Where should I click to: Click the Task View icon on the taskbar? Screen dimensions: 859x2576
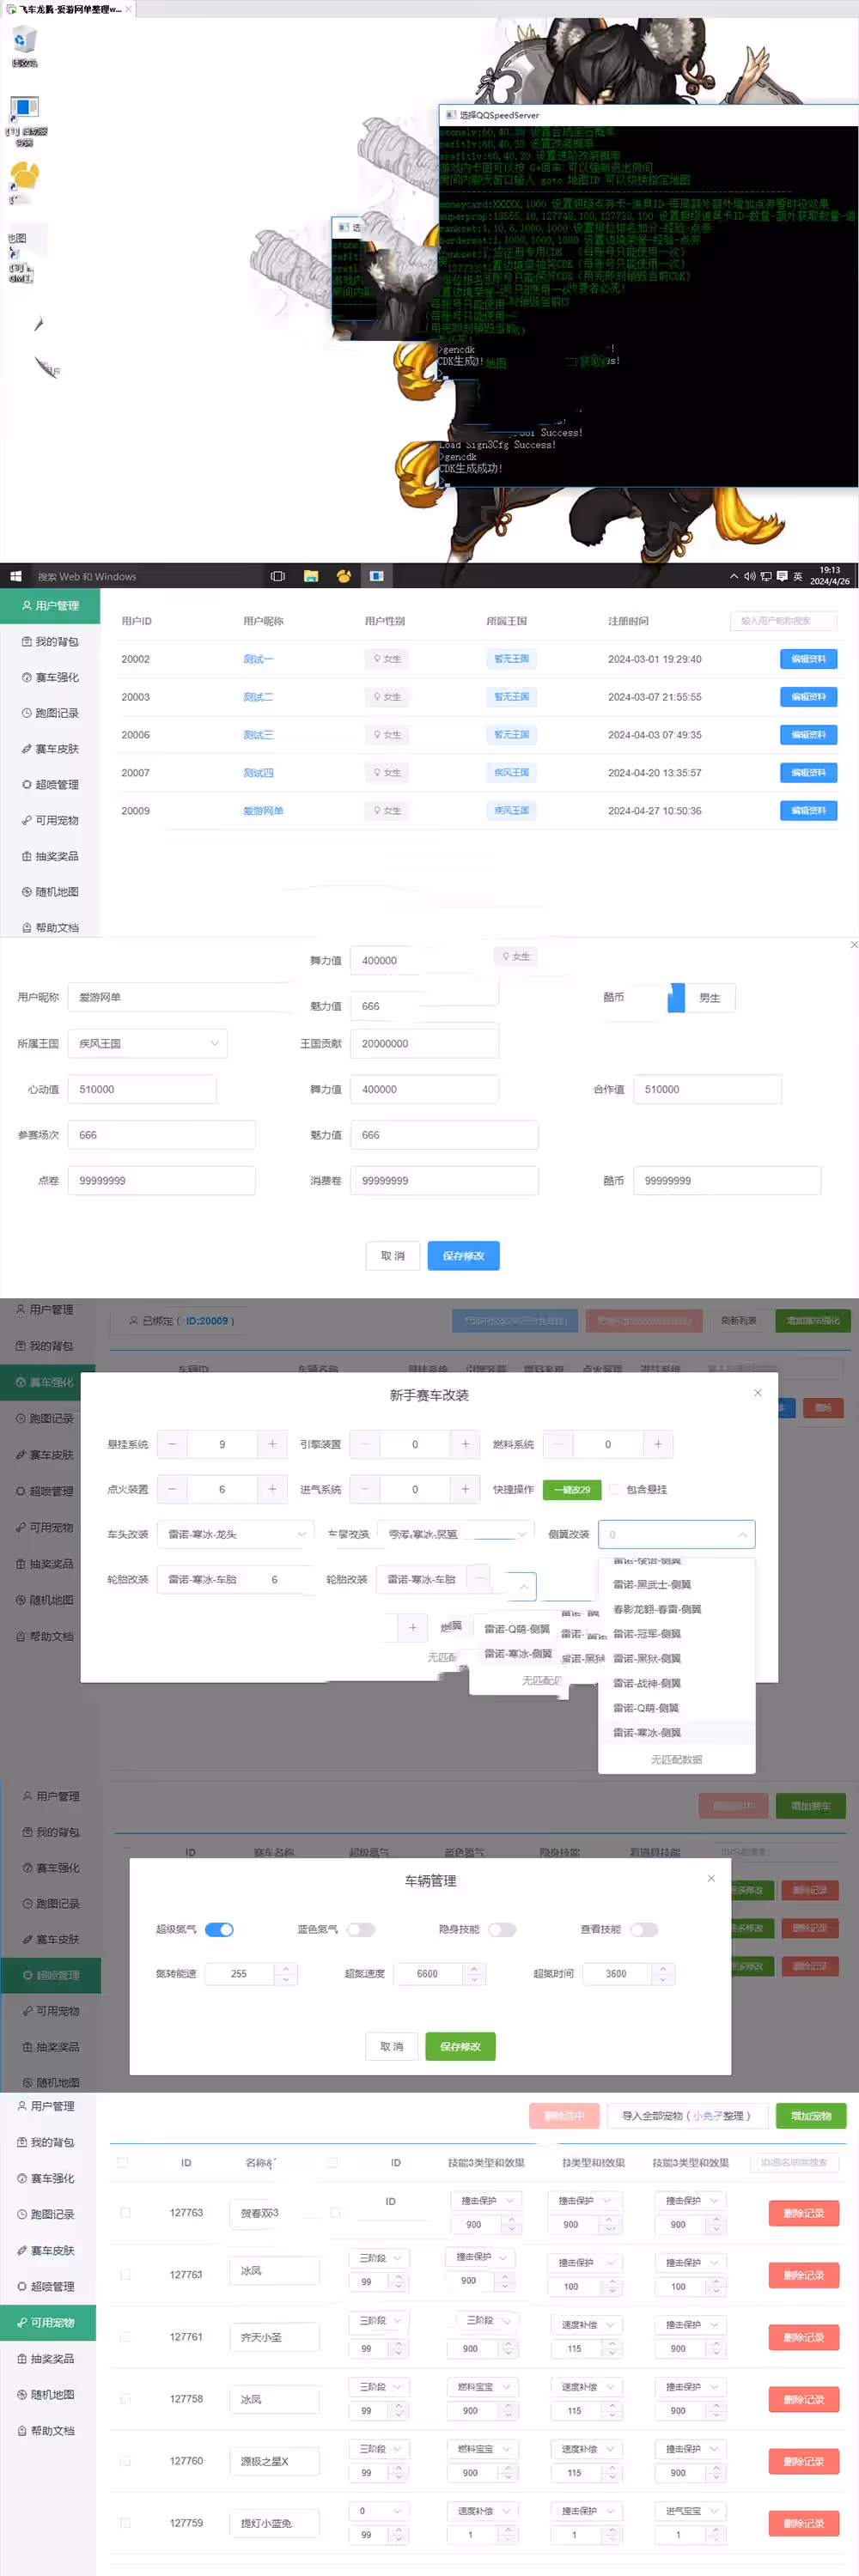click(278, 576)
